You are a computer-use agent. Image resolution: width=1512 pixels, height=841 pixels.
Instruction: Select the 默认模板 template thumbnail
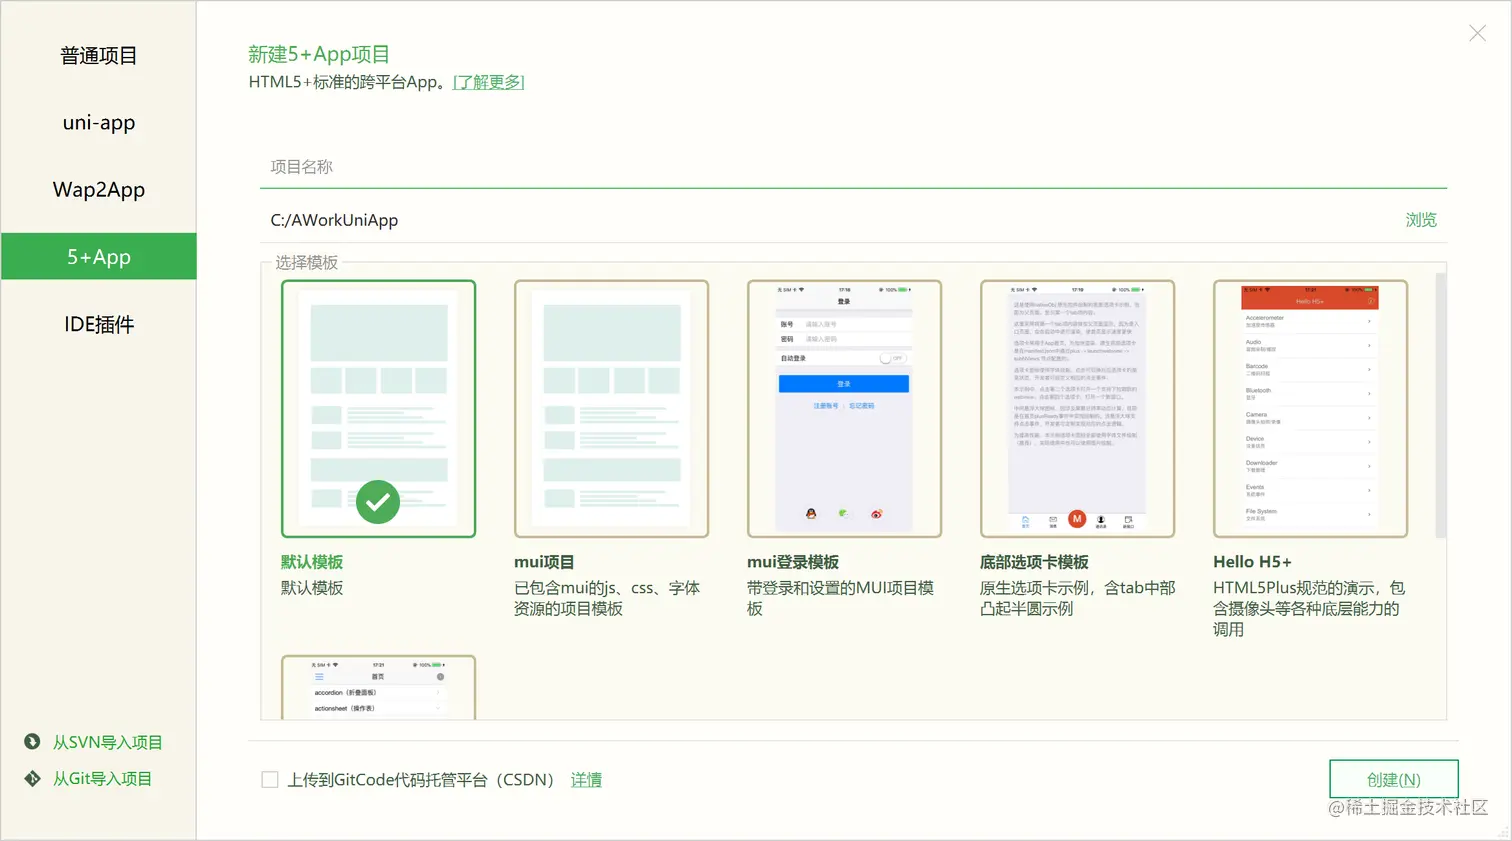coord(378,410)
